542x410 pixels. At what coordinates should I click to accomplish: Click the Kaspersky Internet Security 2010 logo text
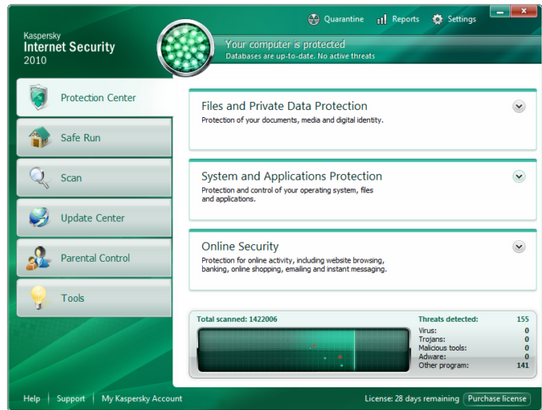click(x=69, y=48)
